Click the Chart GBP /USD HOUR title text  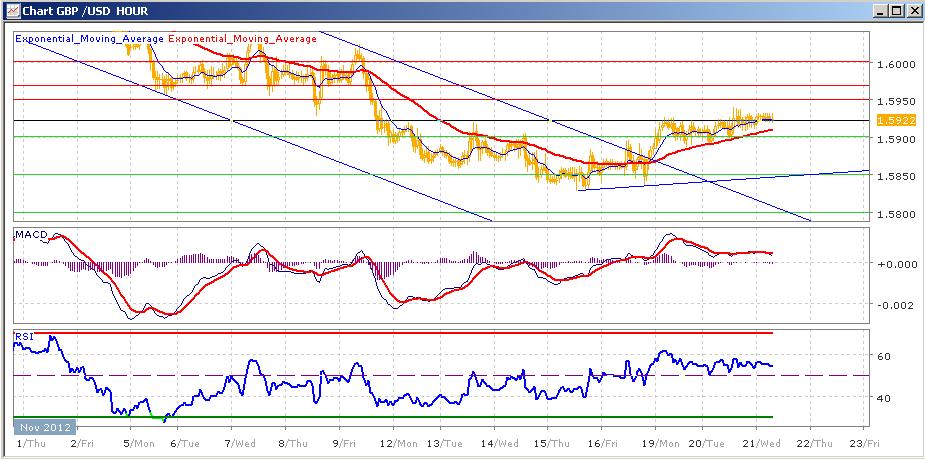[85, 11]
